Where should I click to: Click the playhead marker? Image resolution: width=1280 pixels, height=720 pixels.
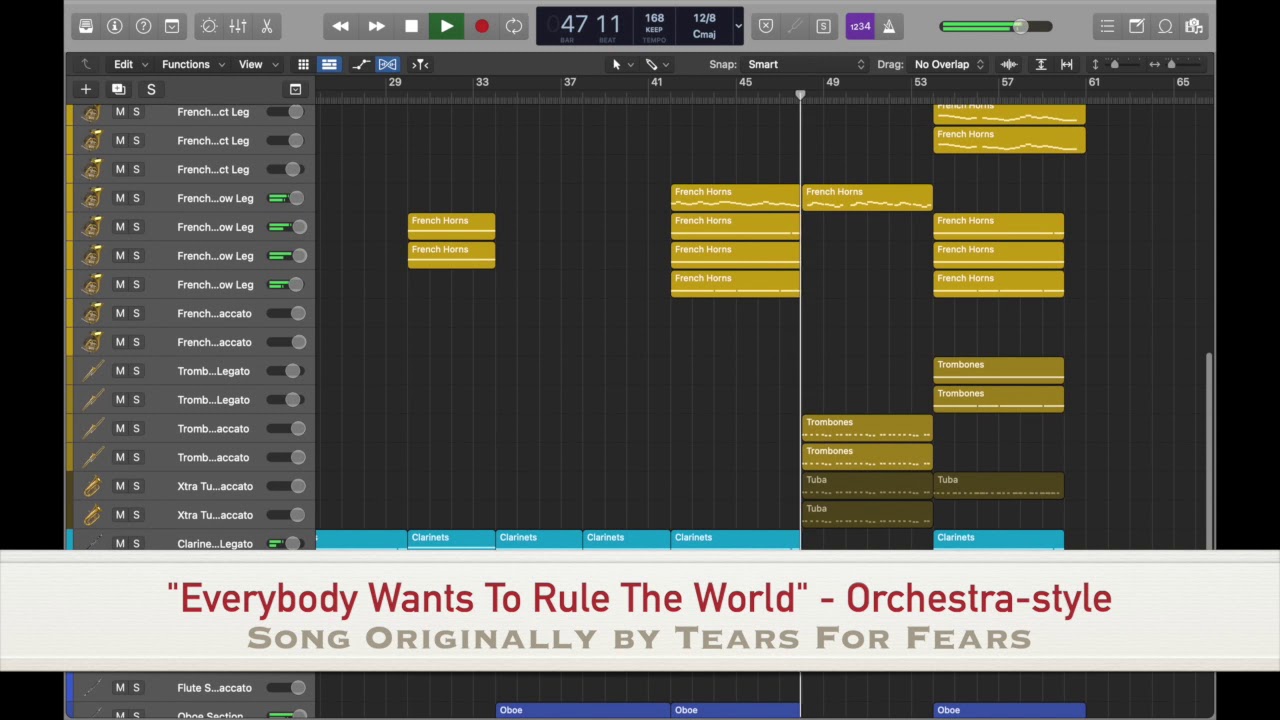800,95
